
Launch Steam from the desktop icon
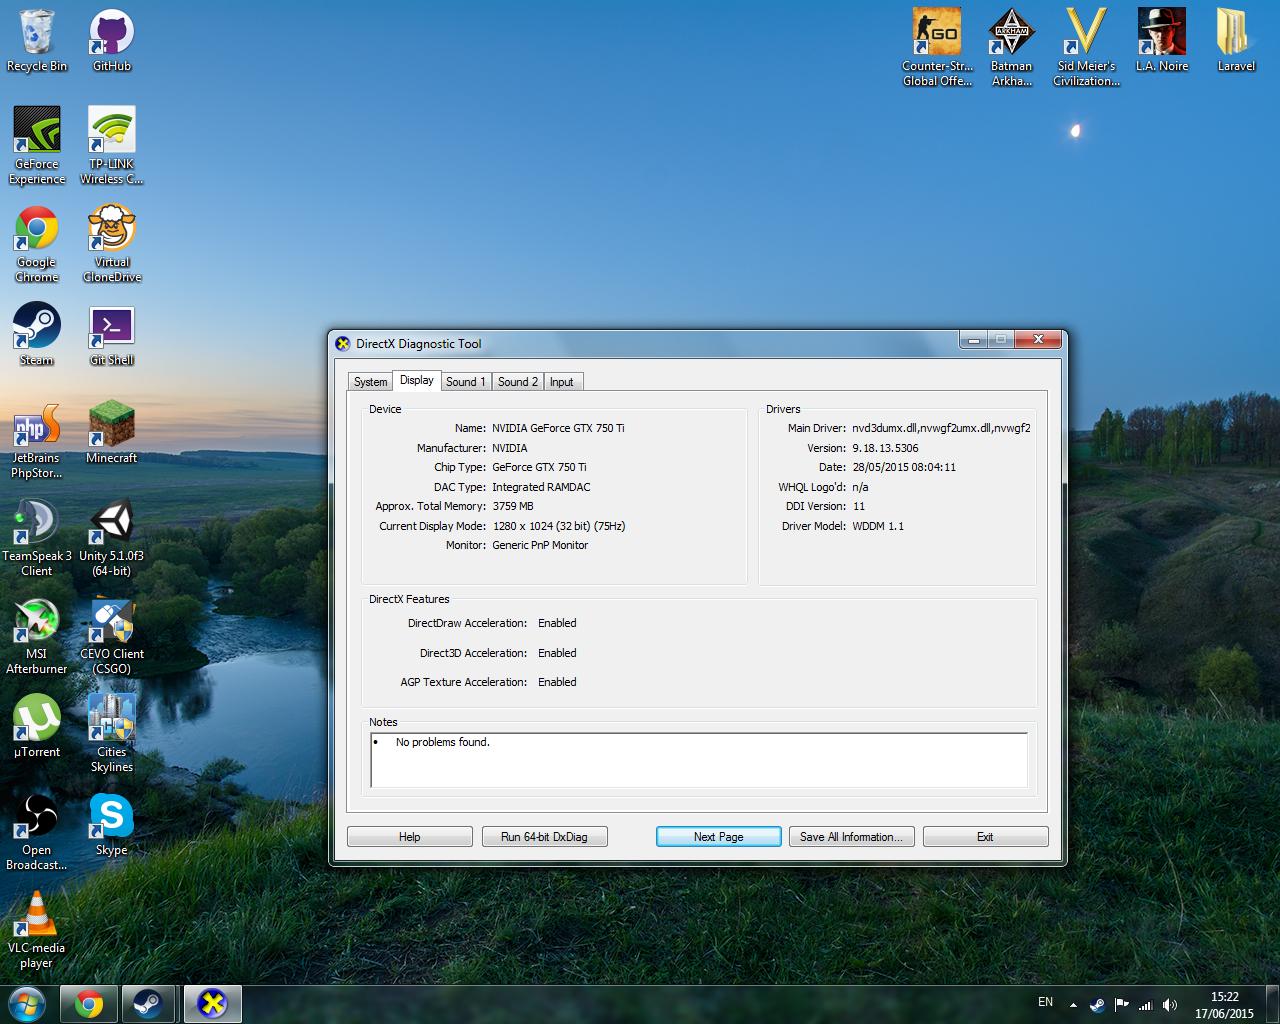(x=37, y=334)
